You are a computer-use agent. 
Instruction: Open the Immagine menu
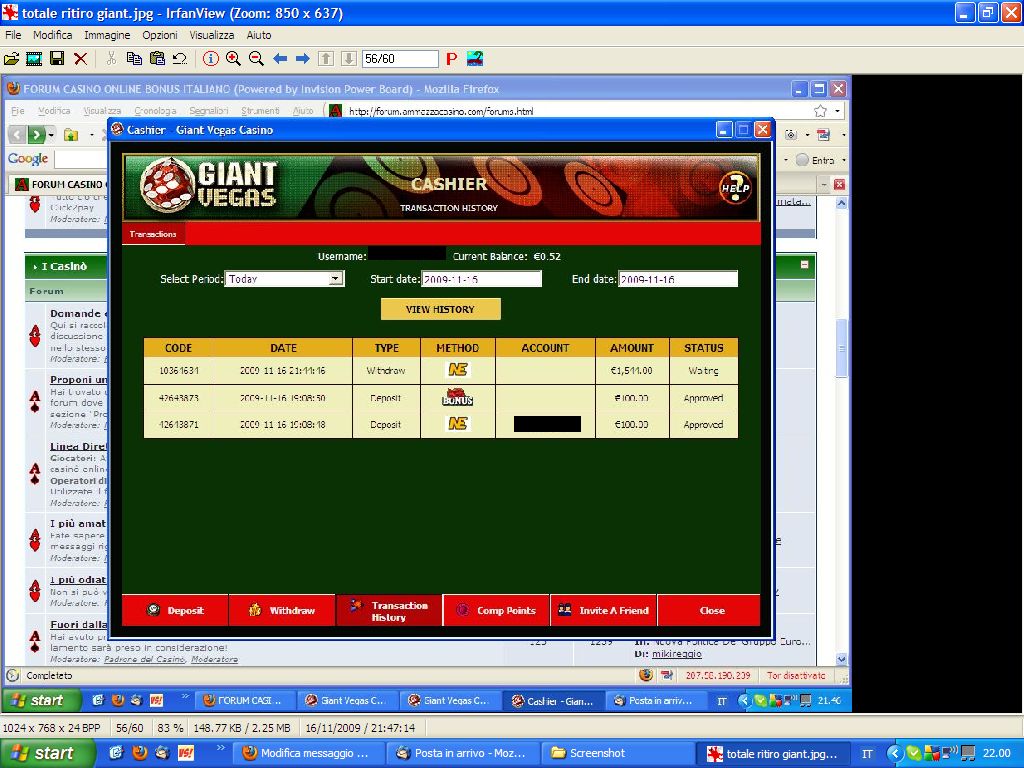click(107, 35)
